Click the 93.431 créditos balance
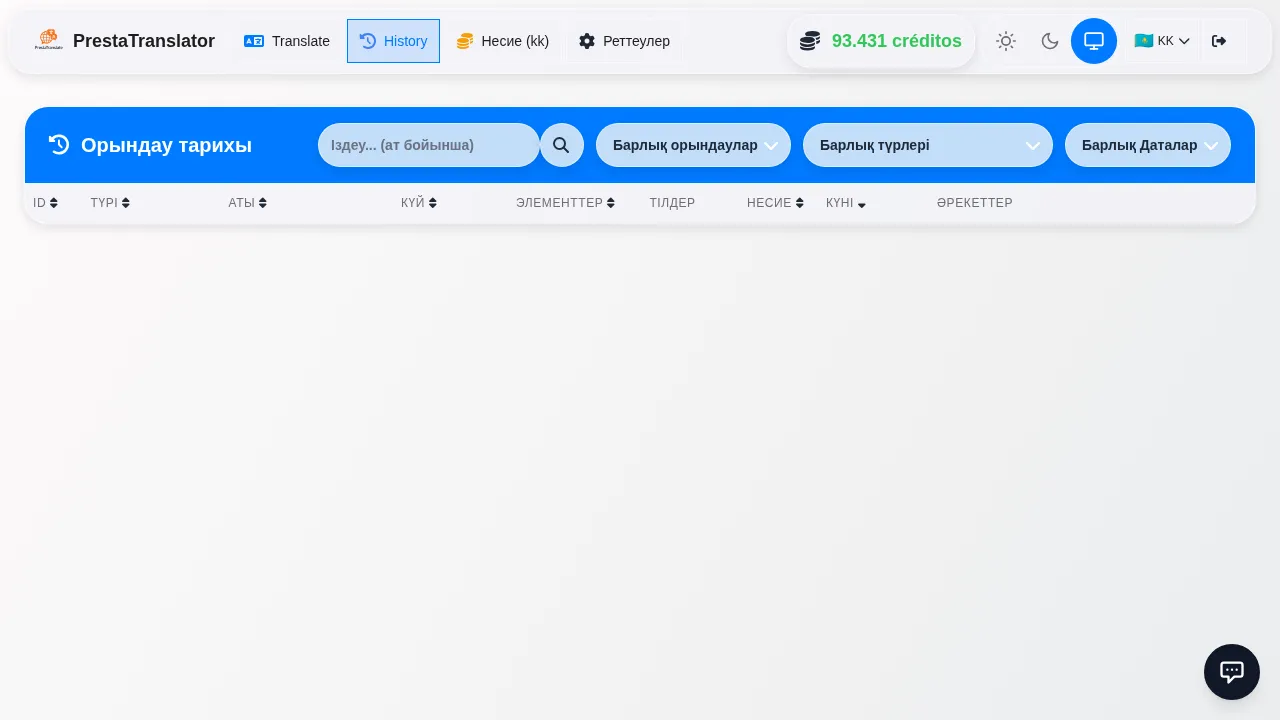The height and width of the screenshot is (720, 1280). (x=896, y=41)
